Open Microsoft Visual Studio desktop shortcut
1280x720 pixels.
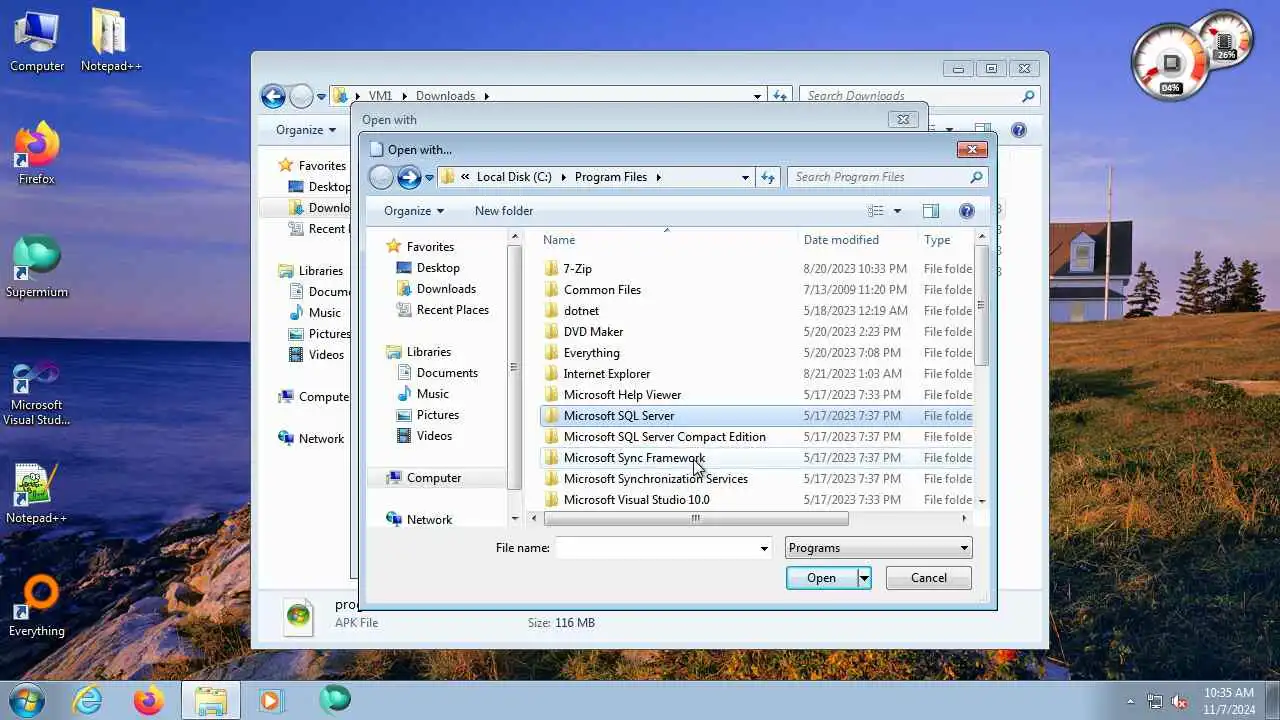click(37, 393)
